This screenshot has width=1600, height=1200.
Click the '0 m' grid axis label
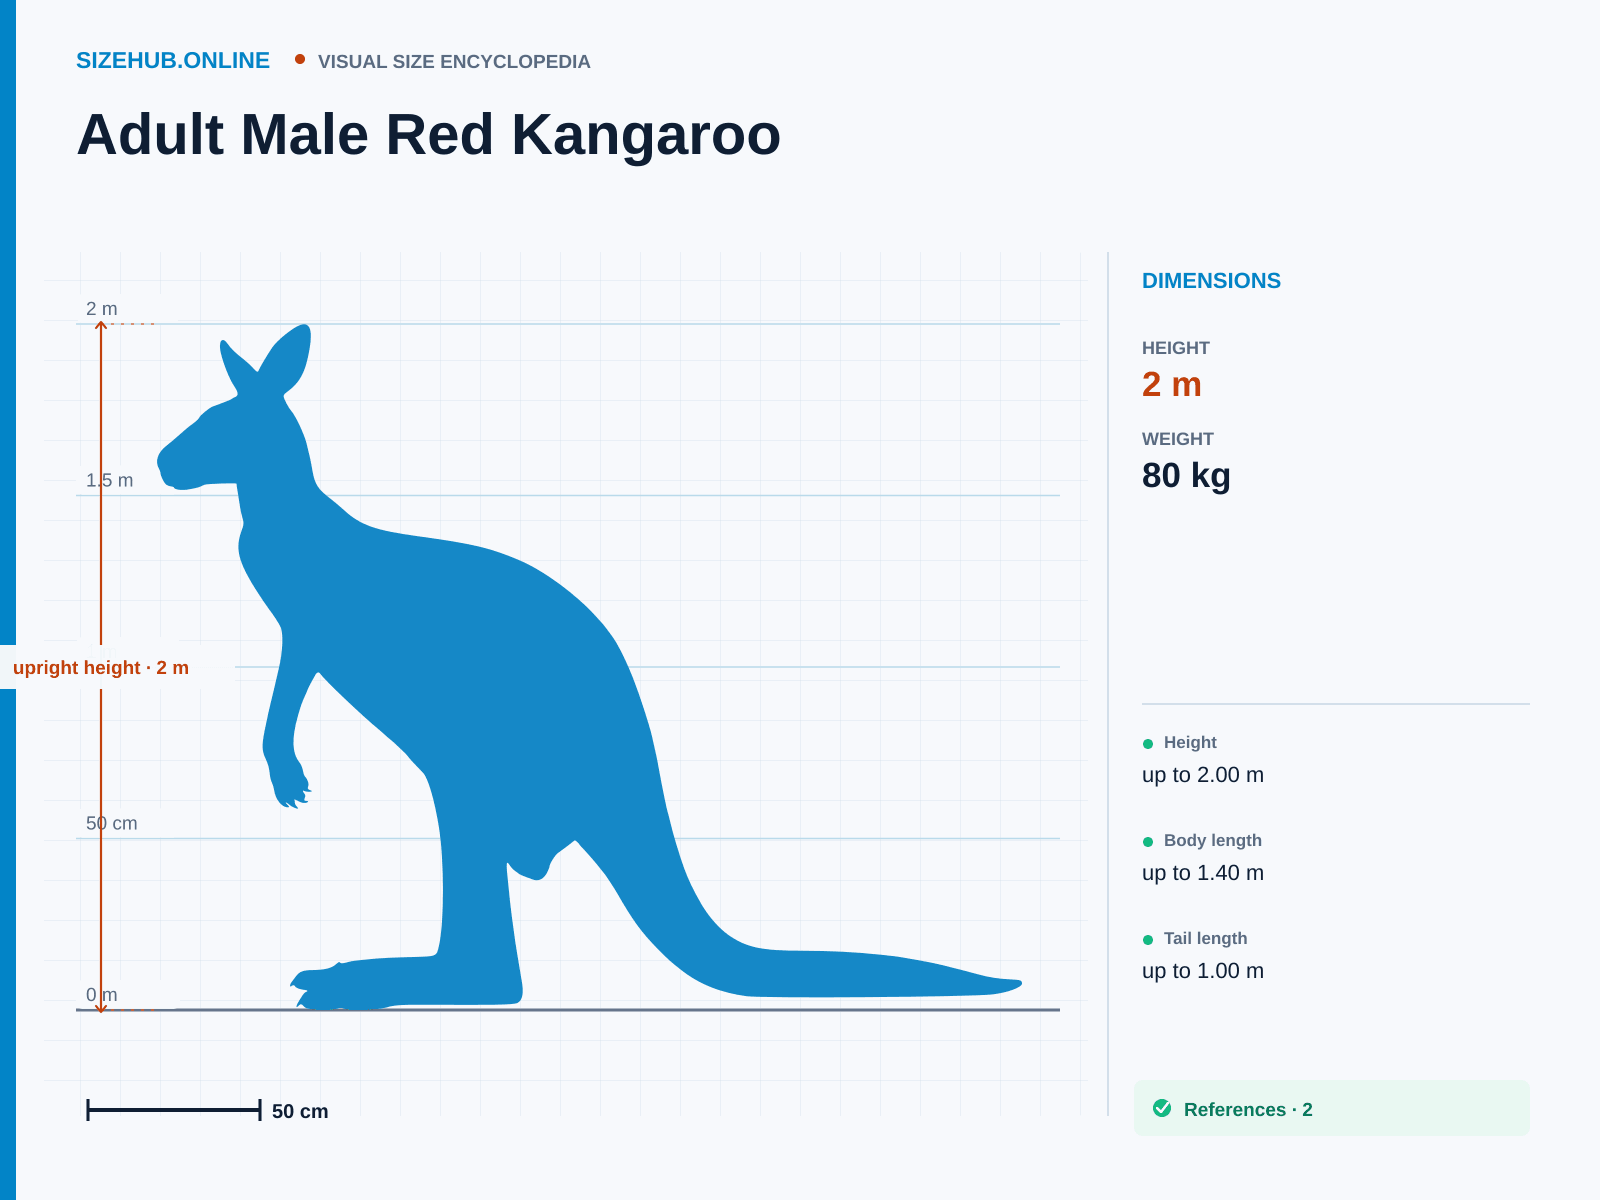[x=102, y=995]
